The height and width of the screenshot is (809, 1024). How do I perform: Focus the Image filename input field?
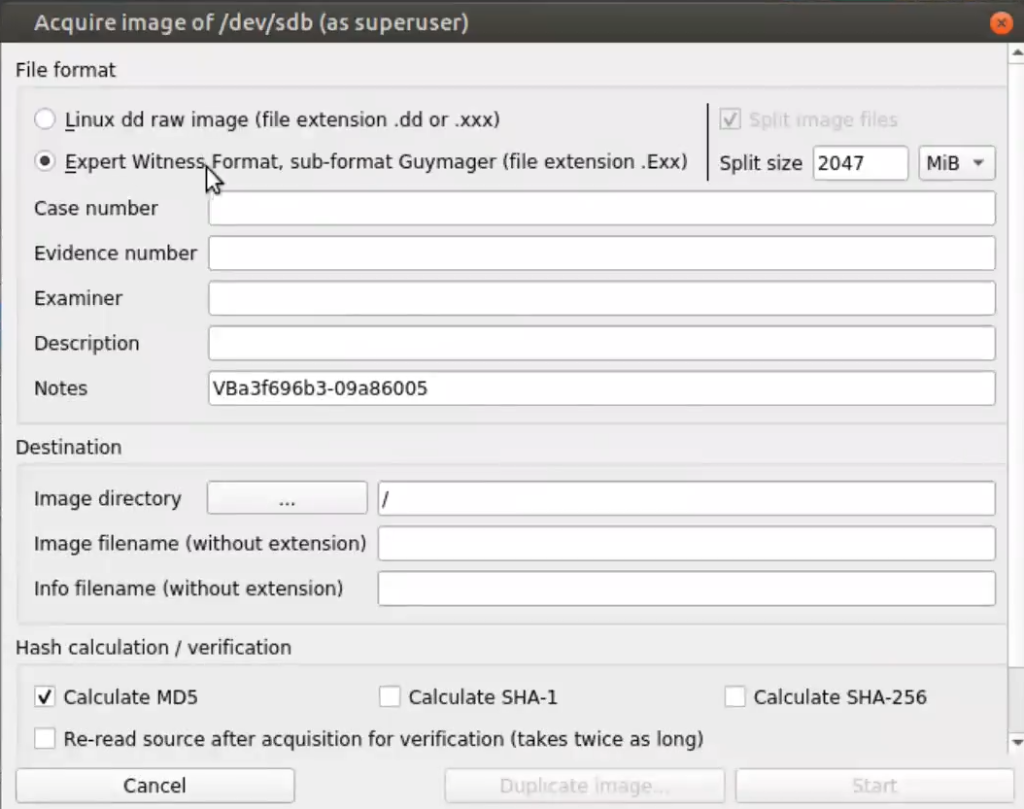686,544
